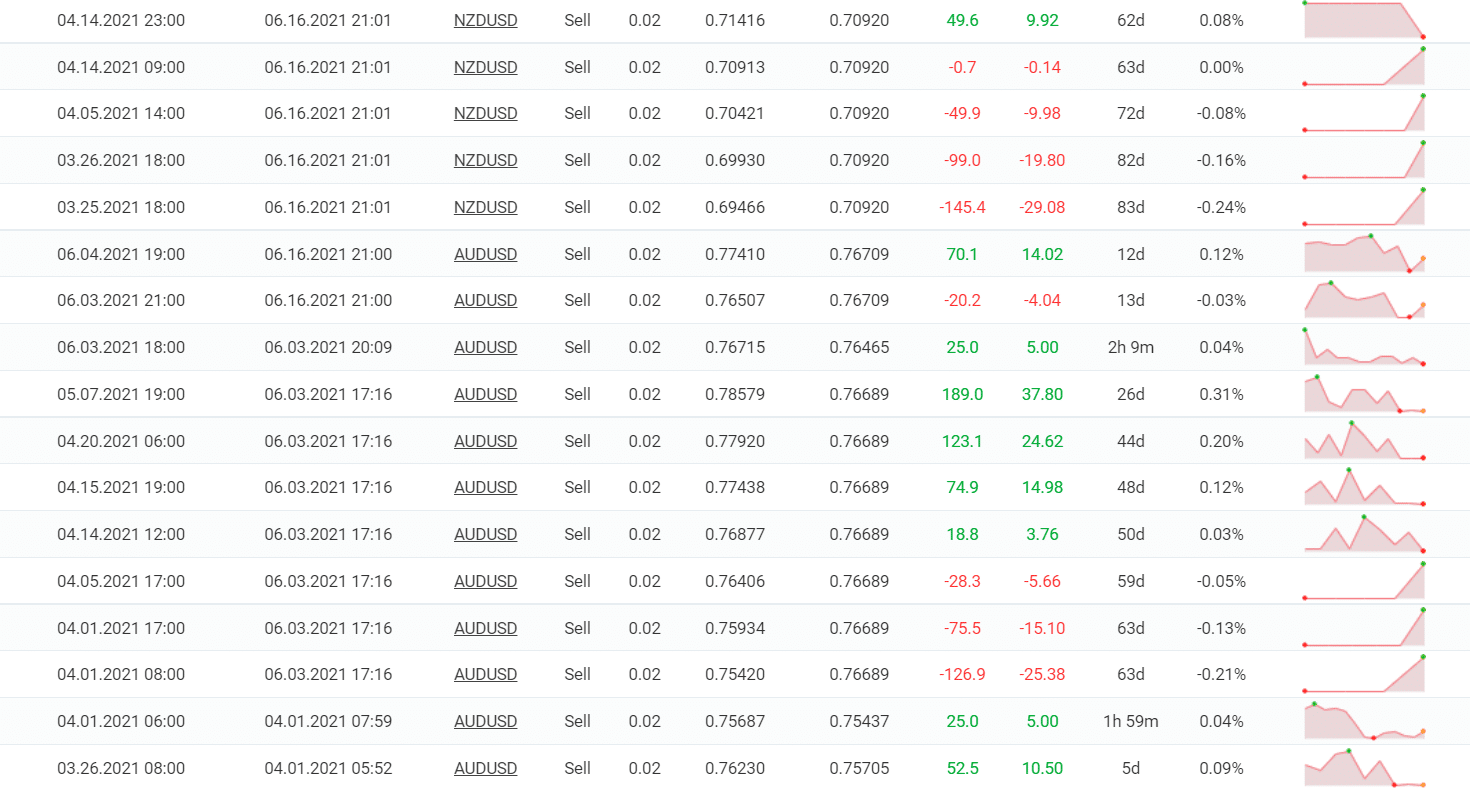This screenshot has width=1470, height=788.
Task: View the sparkline chart for the 0.76715 AUDUSD trade
Action: pos(1364,346)
